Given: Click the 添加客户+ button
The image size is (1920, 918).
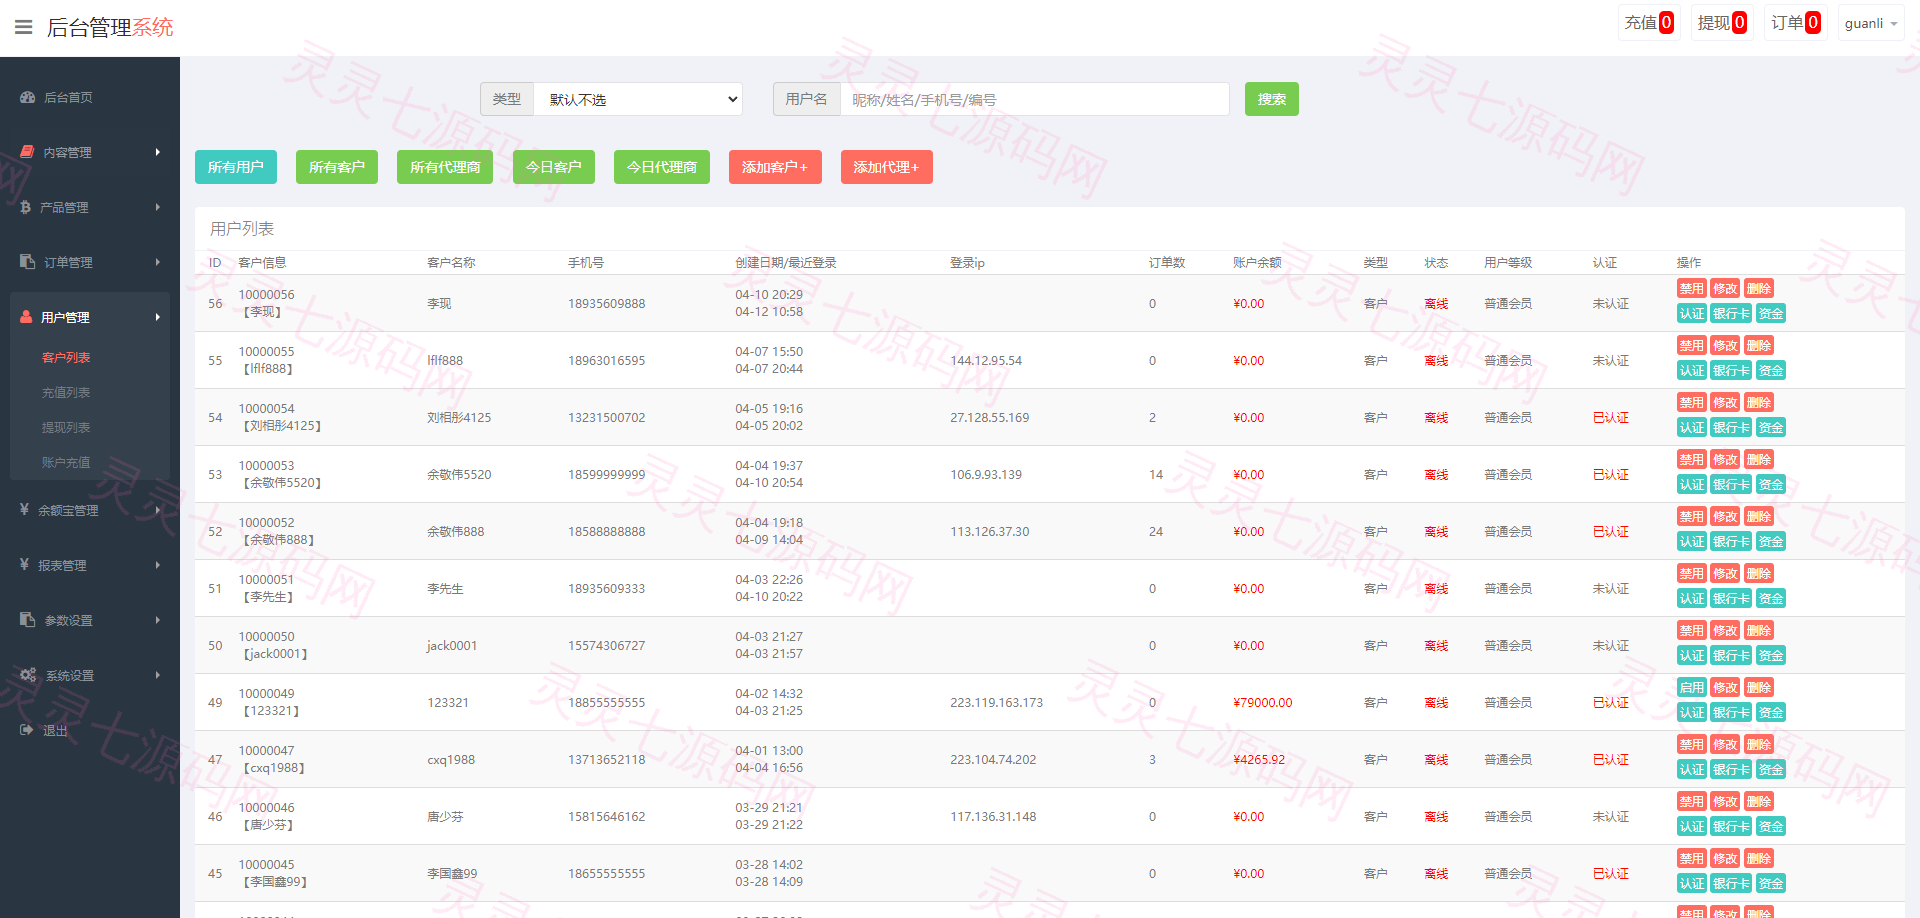Looking at the screenshot, I should click(x=775, y=167).
